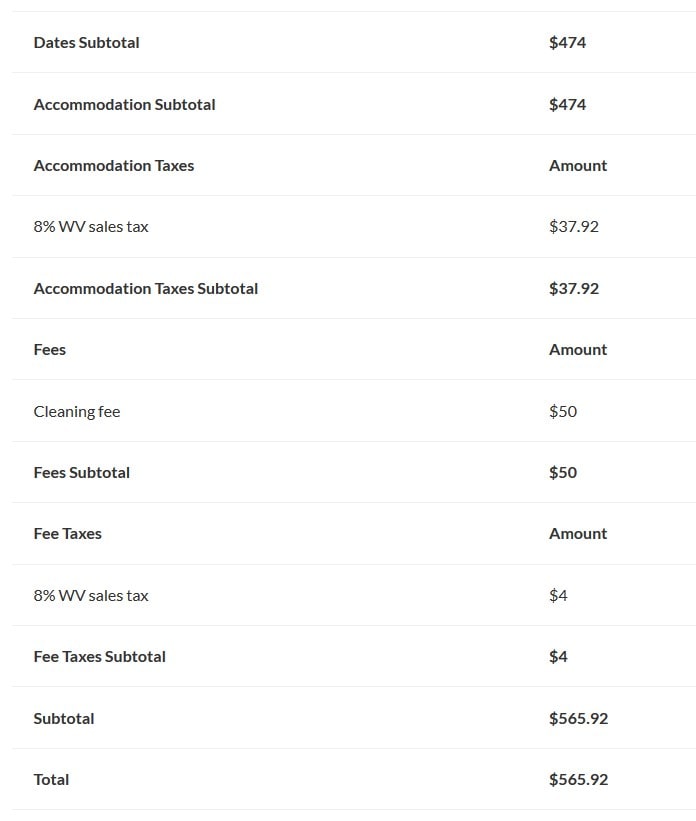Select the Accommodation Subtotal $474 value
Screen dimensions: 696x821
point(567,104)
